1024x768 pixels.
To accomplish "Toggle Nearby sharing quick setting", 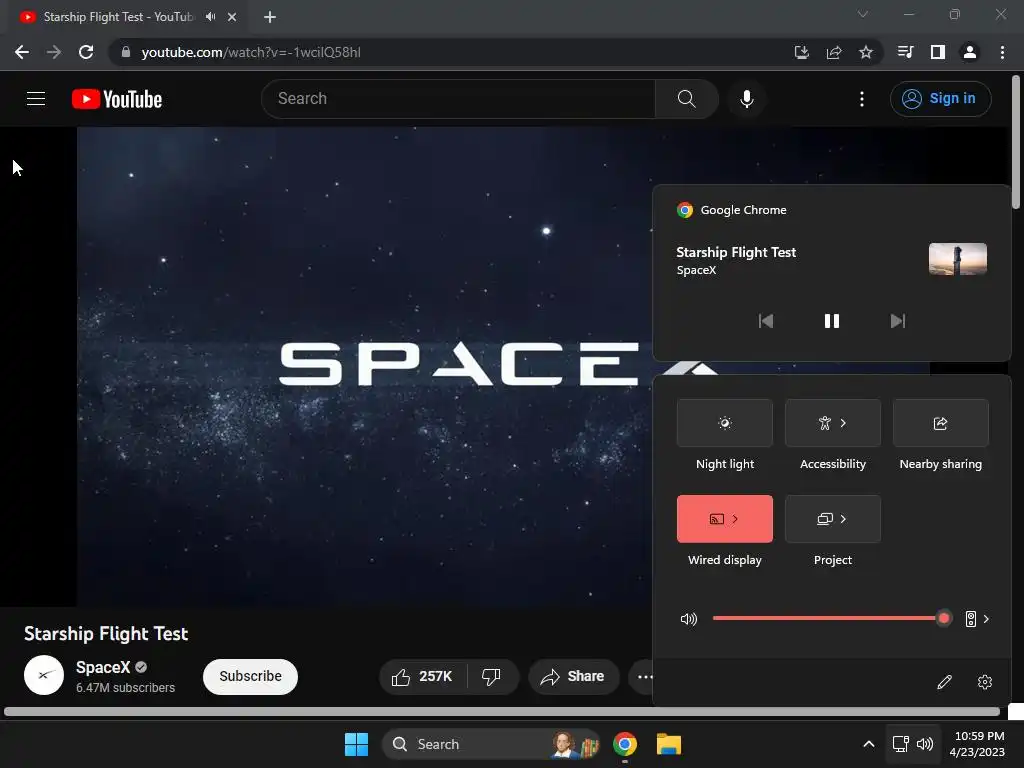I will click(x=940, y=423).
